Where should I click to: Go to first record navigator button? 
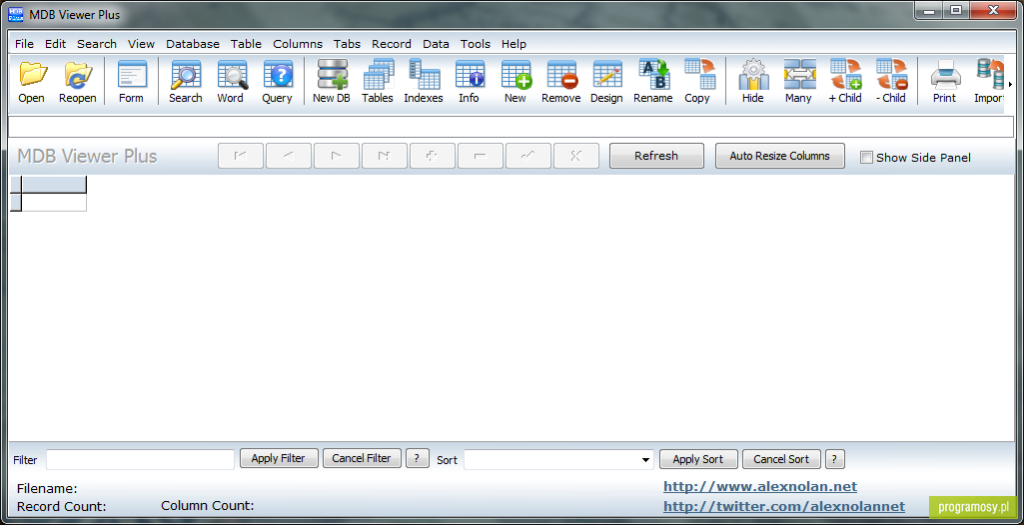[x=240, y=156]
